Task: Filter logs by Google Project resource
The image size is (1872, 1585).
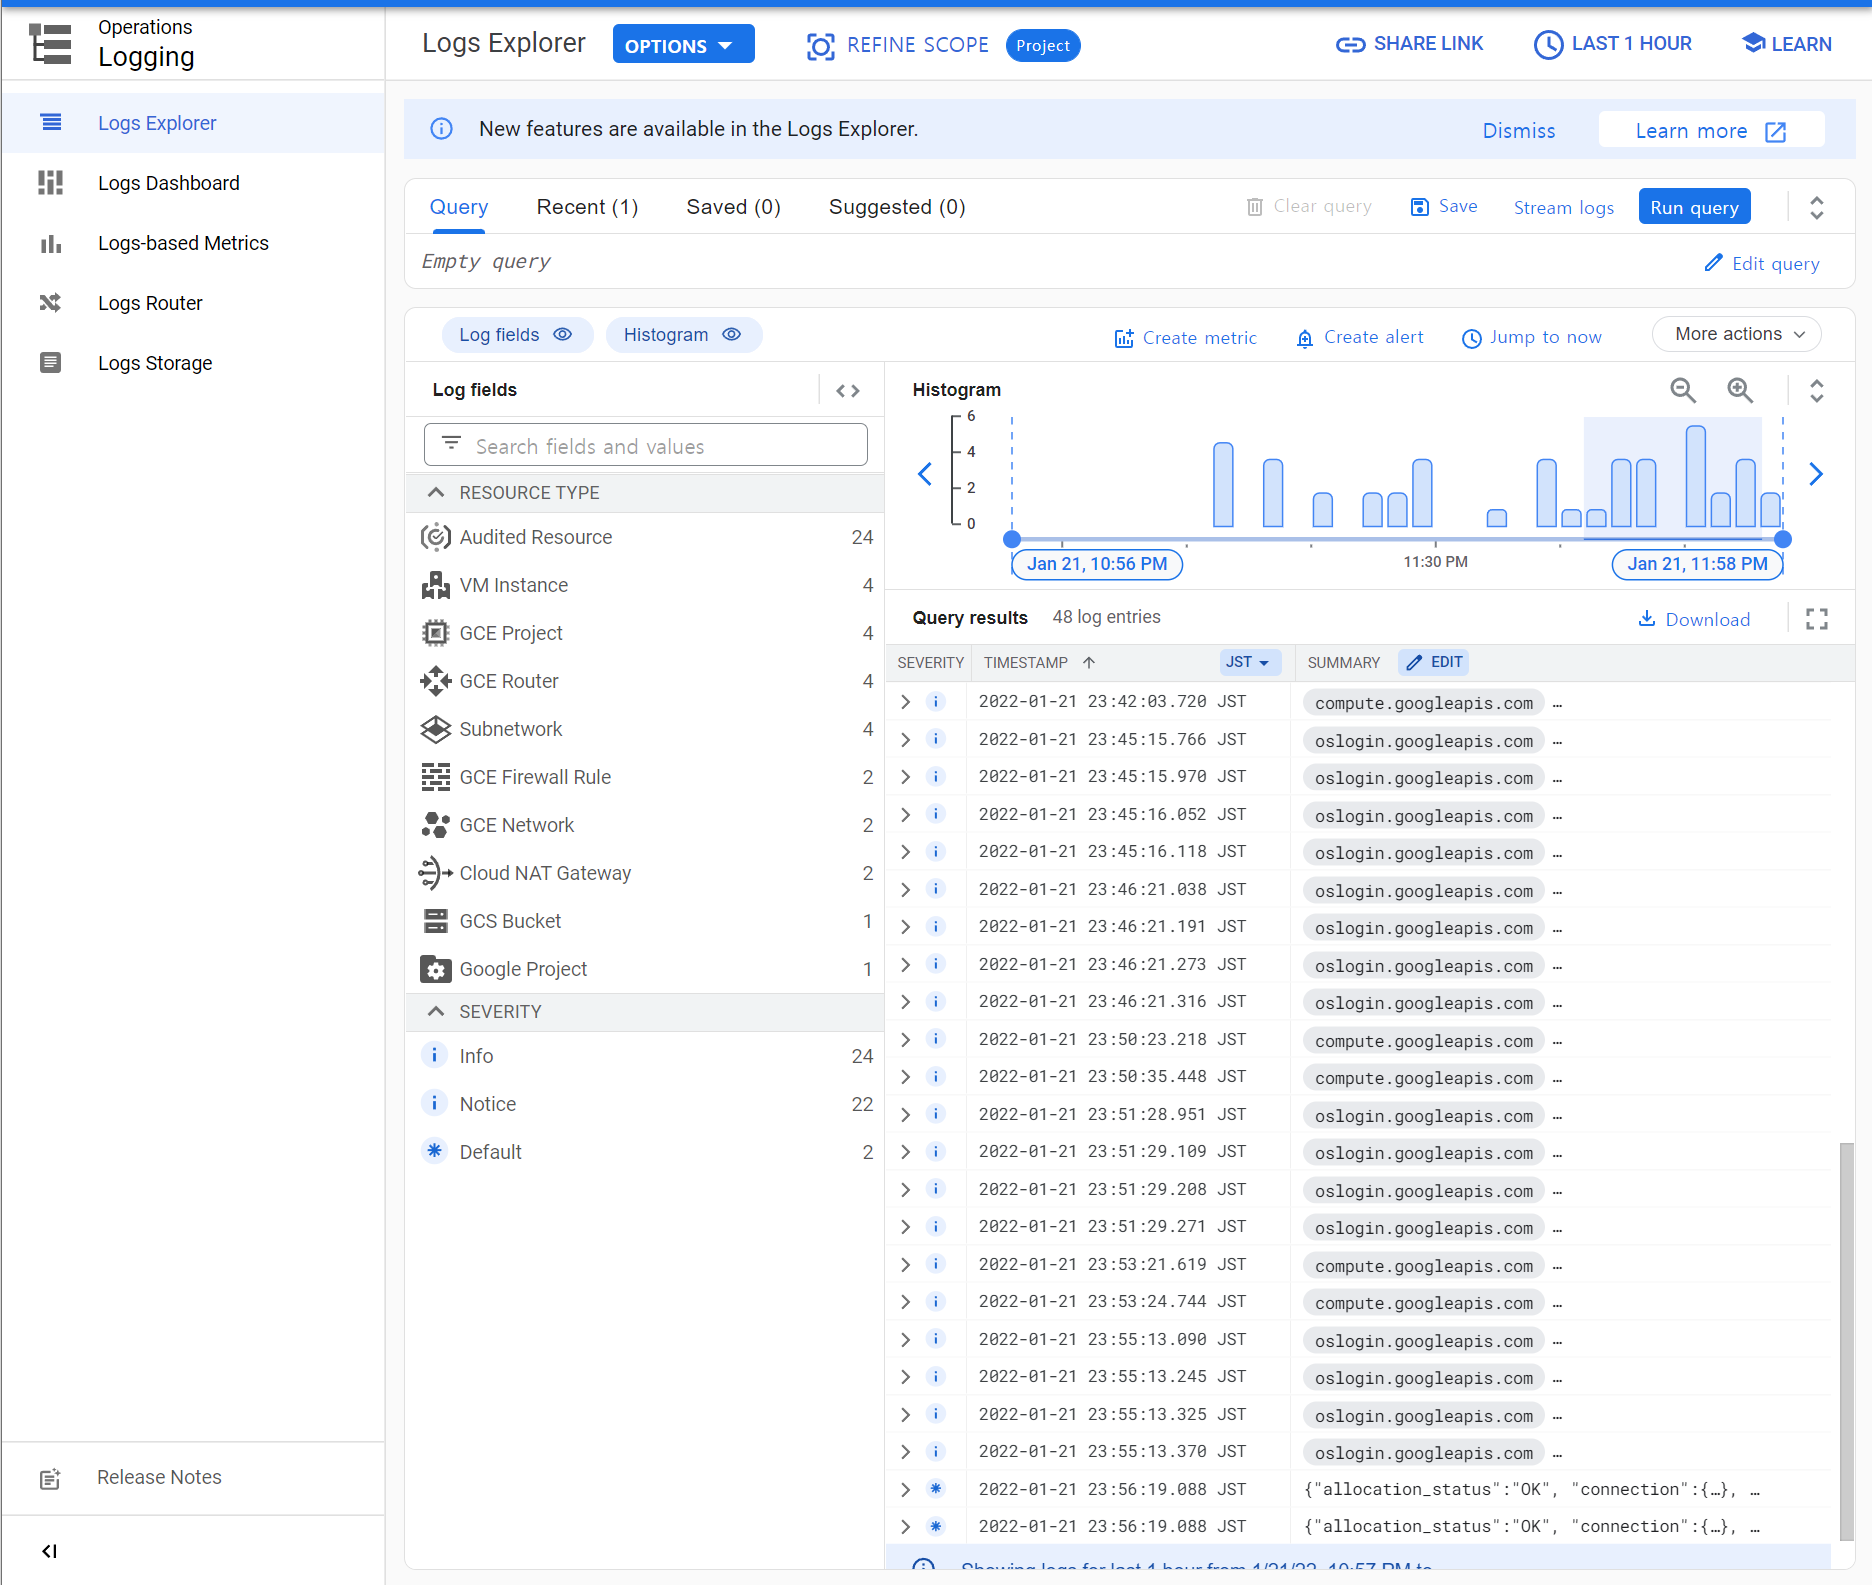Action: 645,969
